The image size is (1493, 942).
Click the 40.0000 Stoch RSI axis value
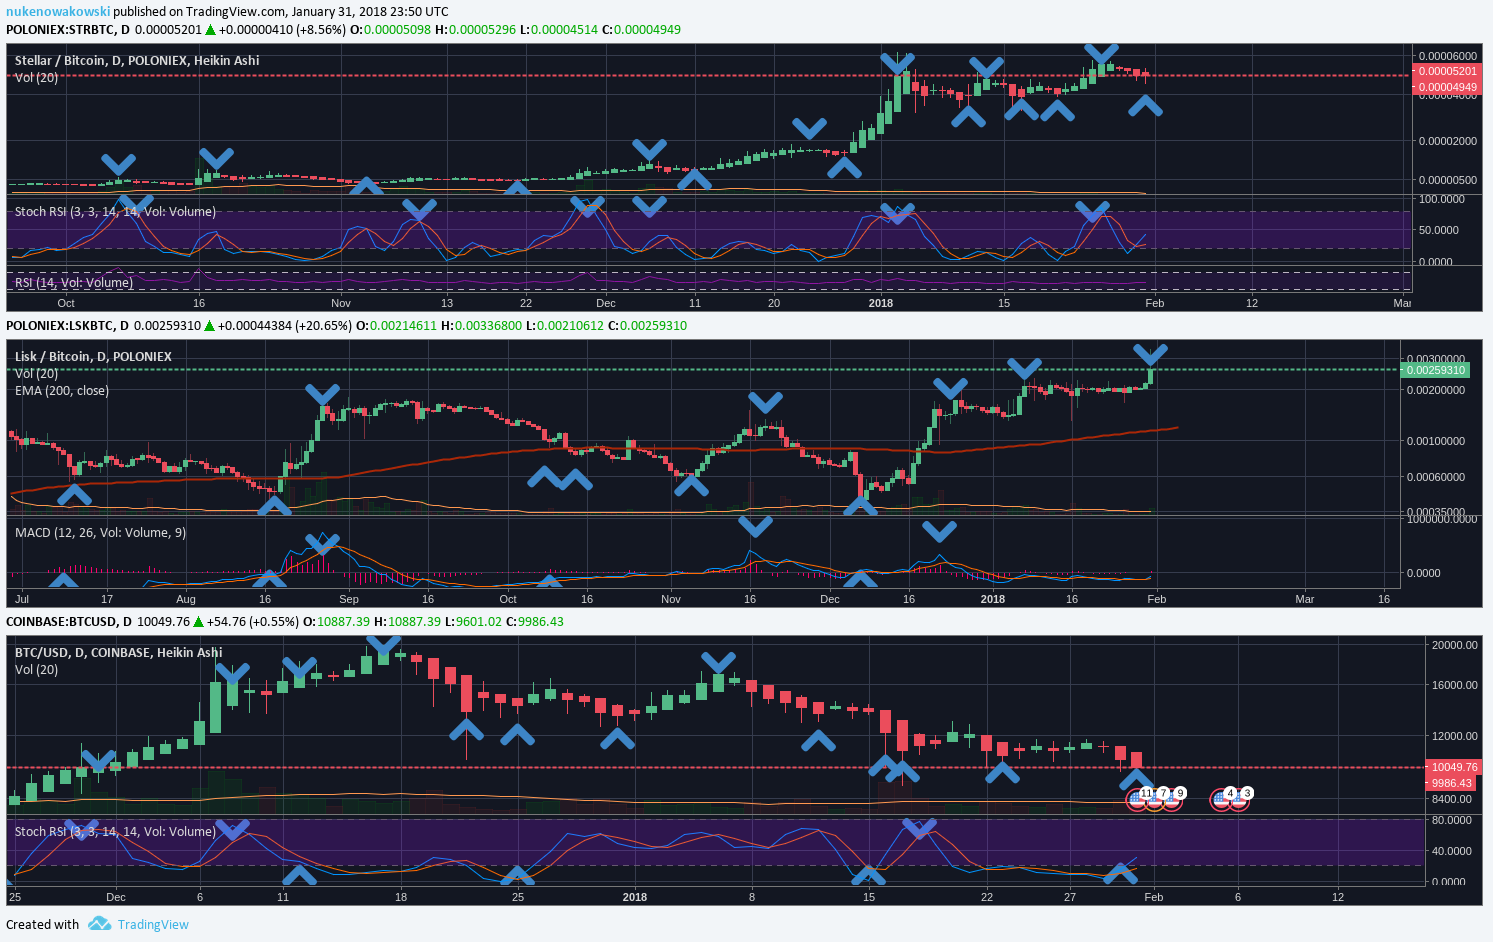tap(1451, 851)
